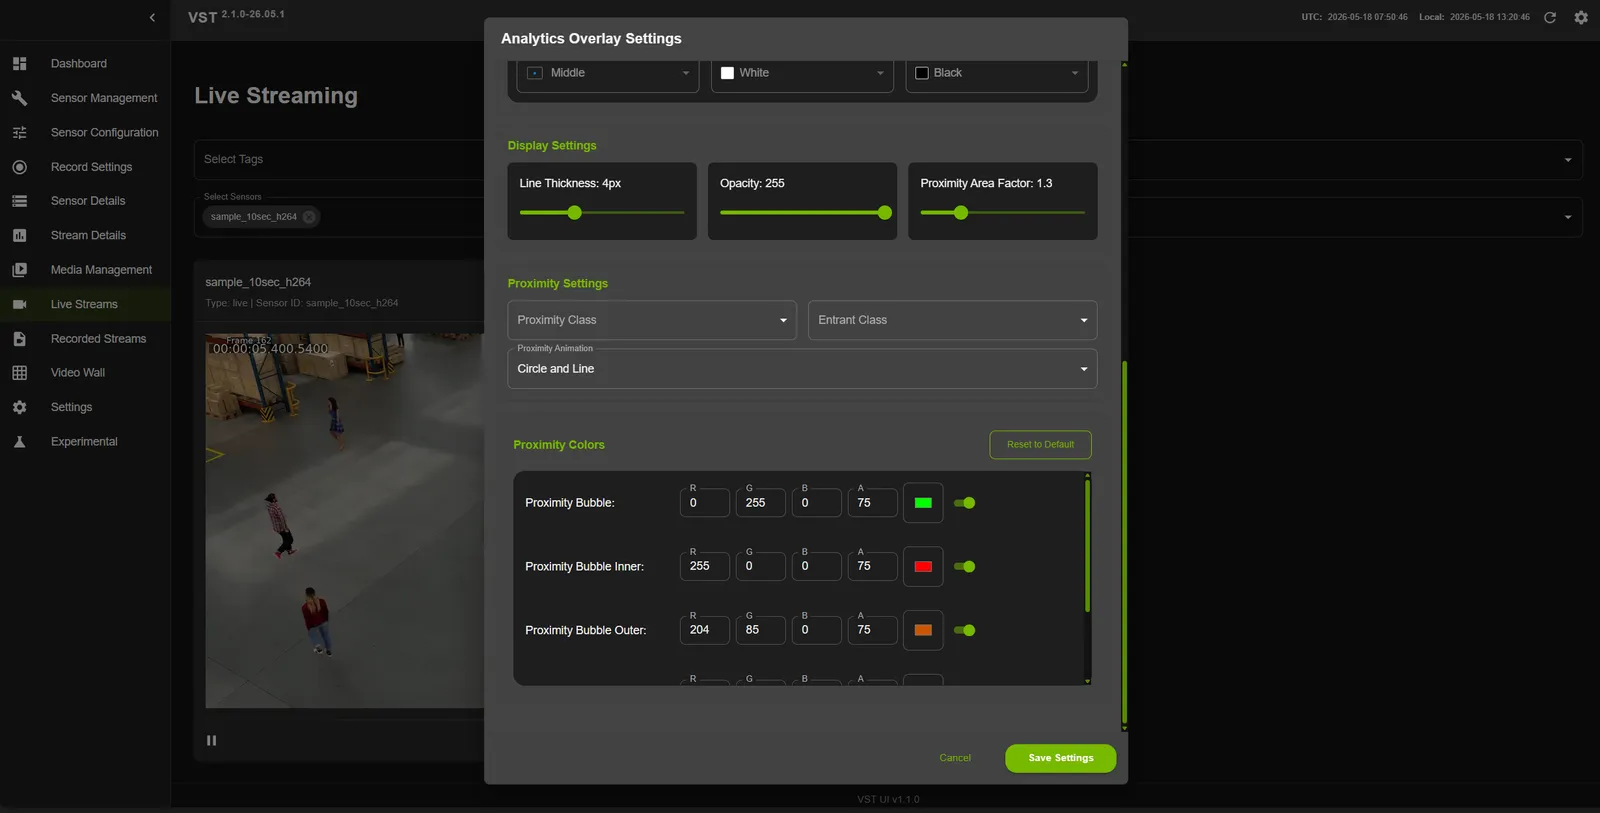The width and height of the screenshot is (1600, 813).
Task: Toggle the Proximity Bubble Outer switch
Action: tap(965, 630)
